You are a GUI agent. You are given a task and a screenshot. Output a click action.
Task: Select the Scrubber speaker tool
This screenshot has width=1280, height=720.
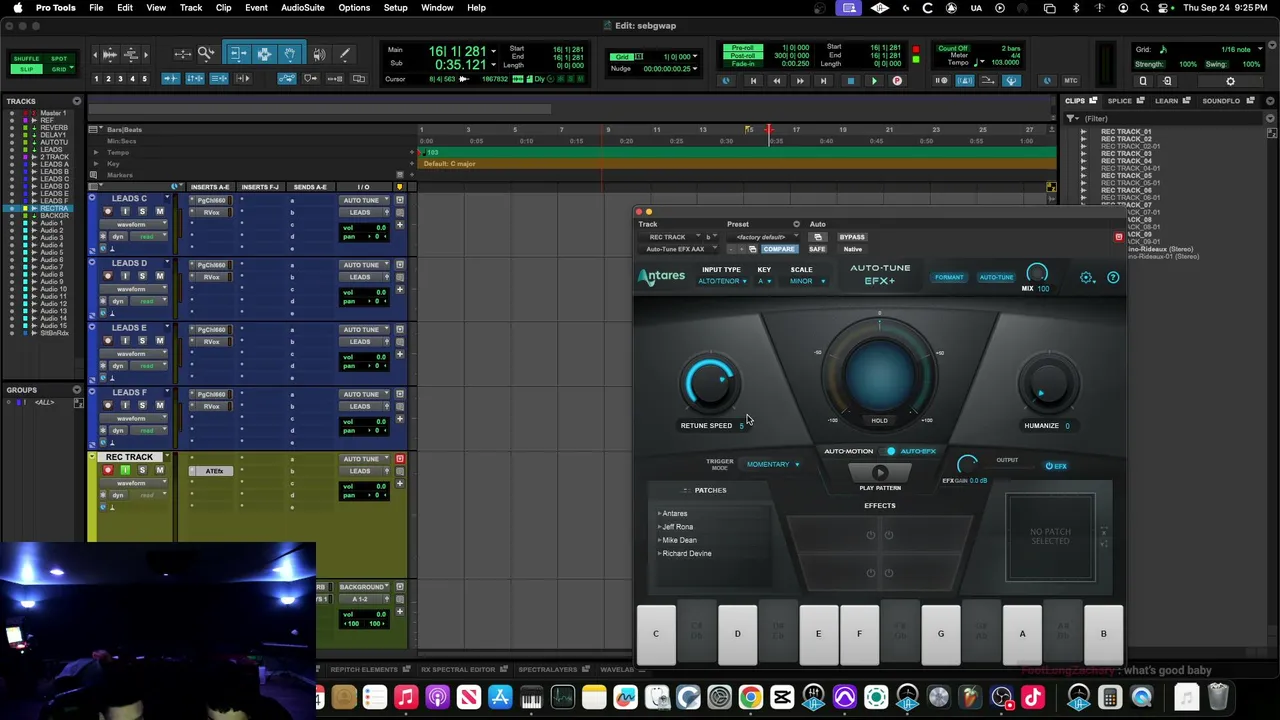319,54
